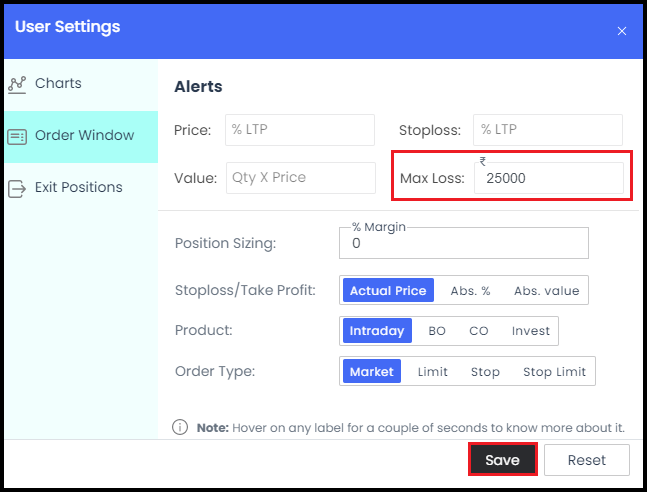Click the Exit Positions arrow icon
Viewport: 647px width, 492px height.
[17, 189]
